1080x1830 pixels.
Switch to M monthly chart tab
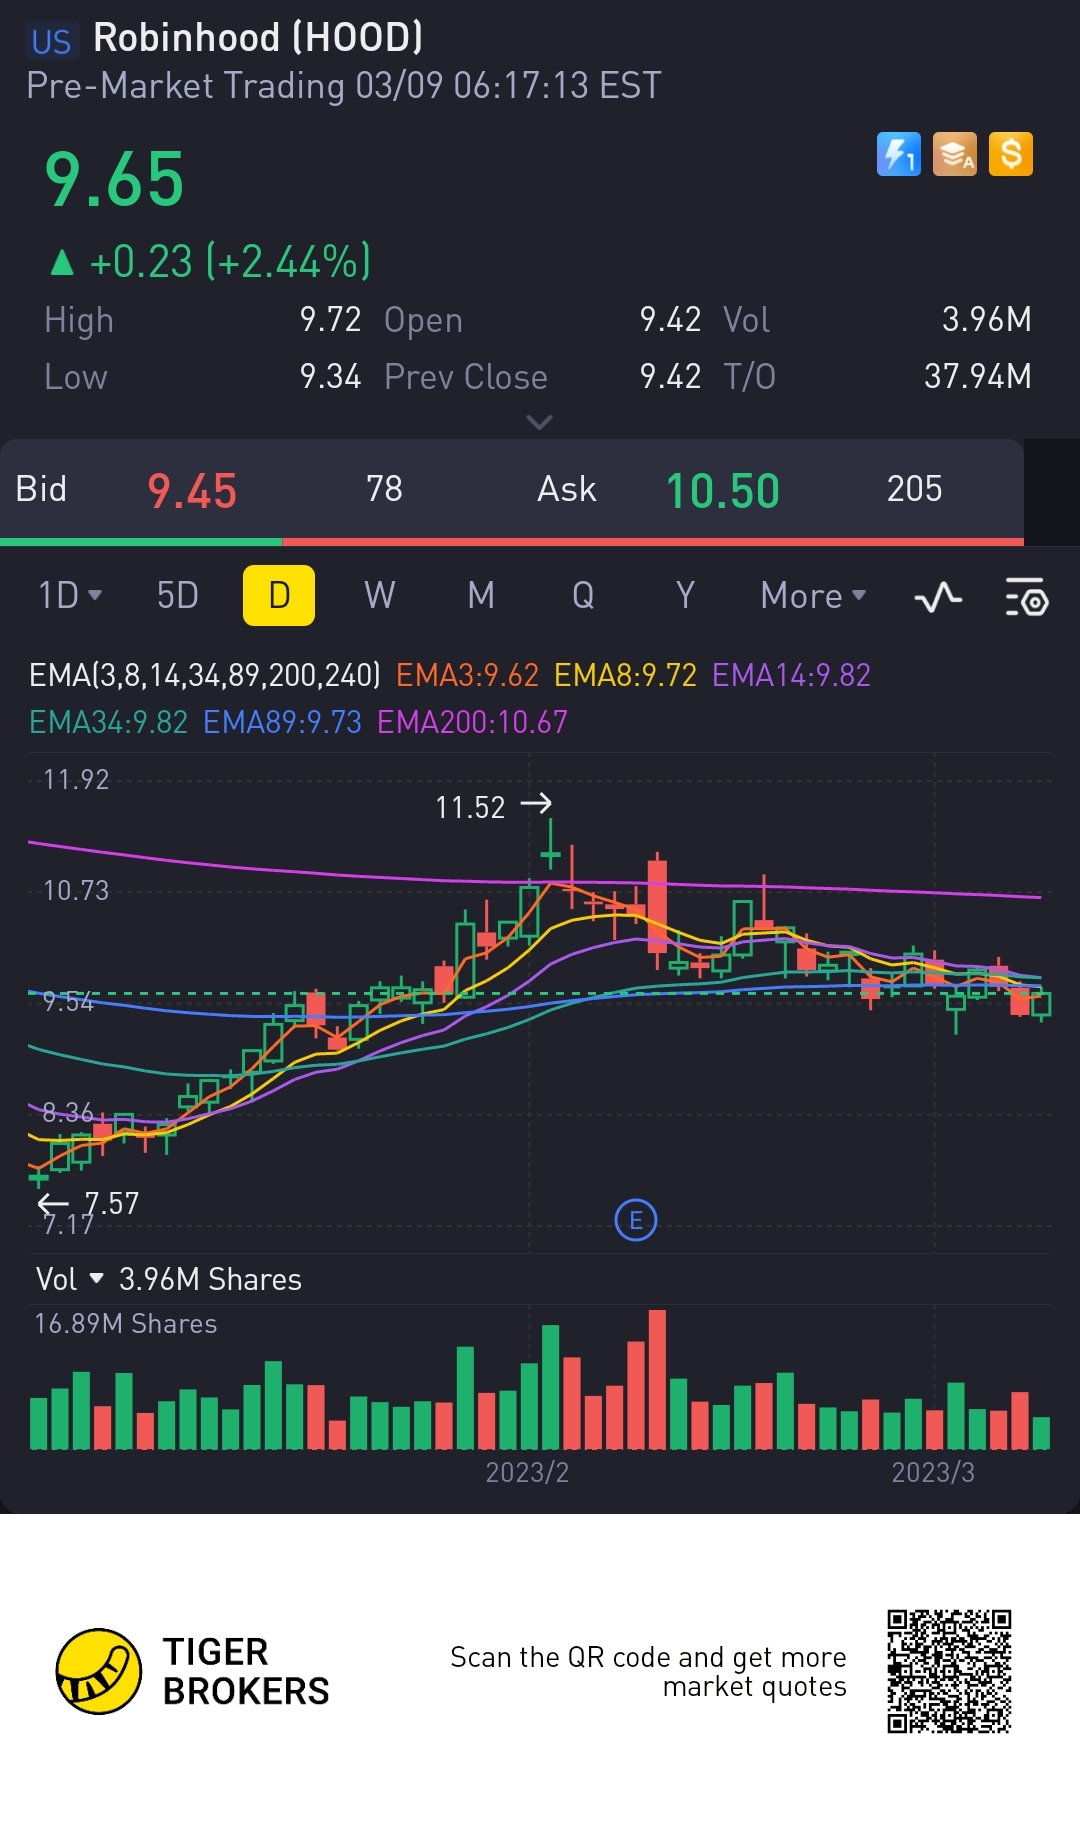pyautogui.click(x=481, y=595)
